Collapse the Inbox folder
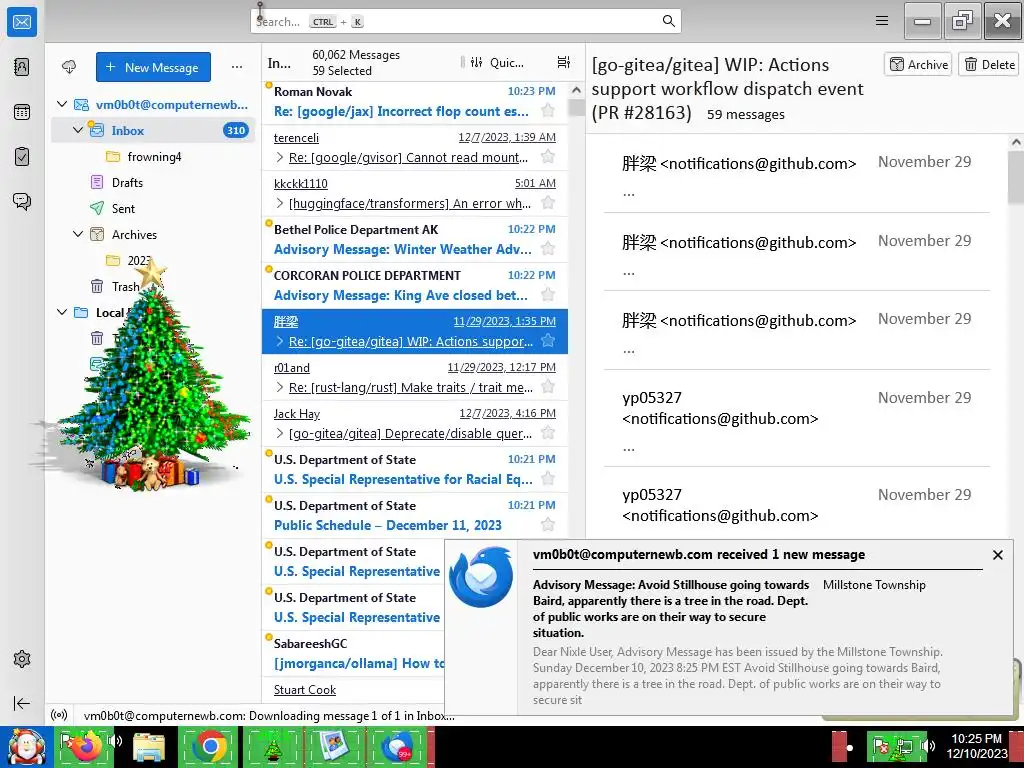 [78, 130]
